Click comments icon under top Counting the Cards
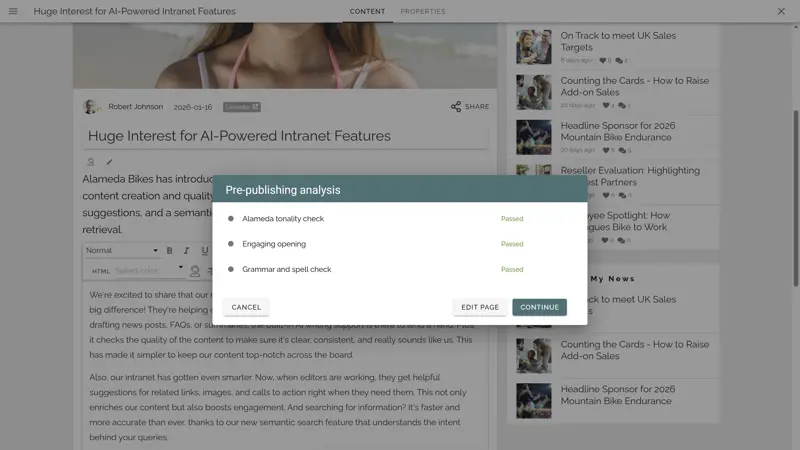 pyautogui.click(x=622, y=105)
